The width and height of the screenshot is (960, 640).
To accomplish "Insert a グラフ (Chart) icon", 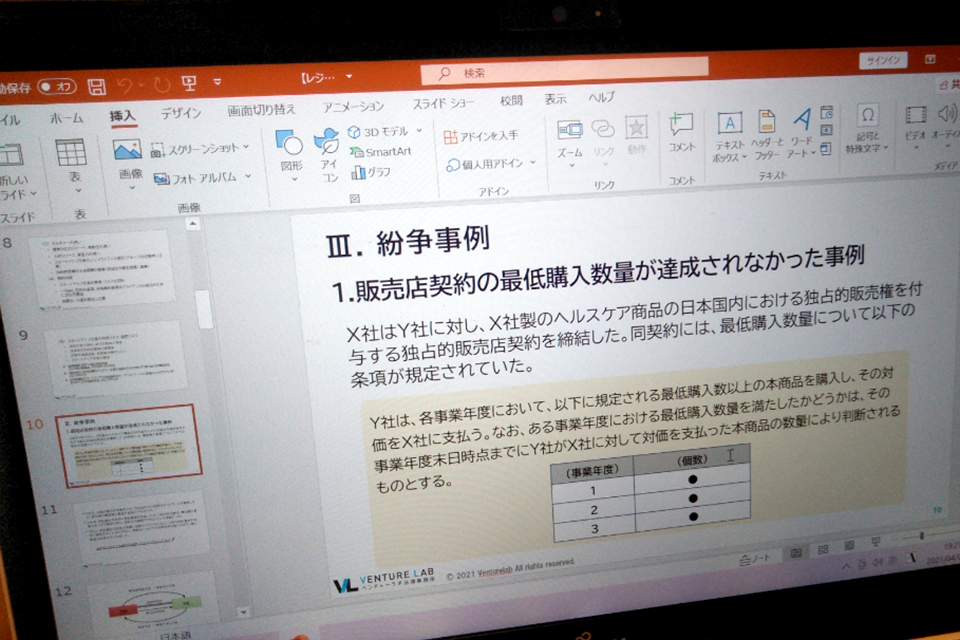I will coord(358,173).
